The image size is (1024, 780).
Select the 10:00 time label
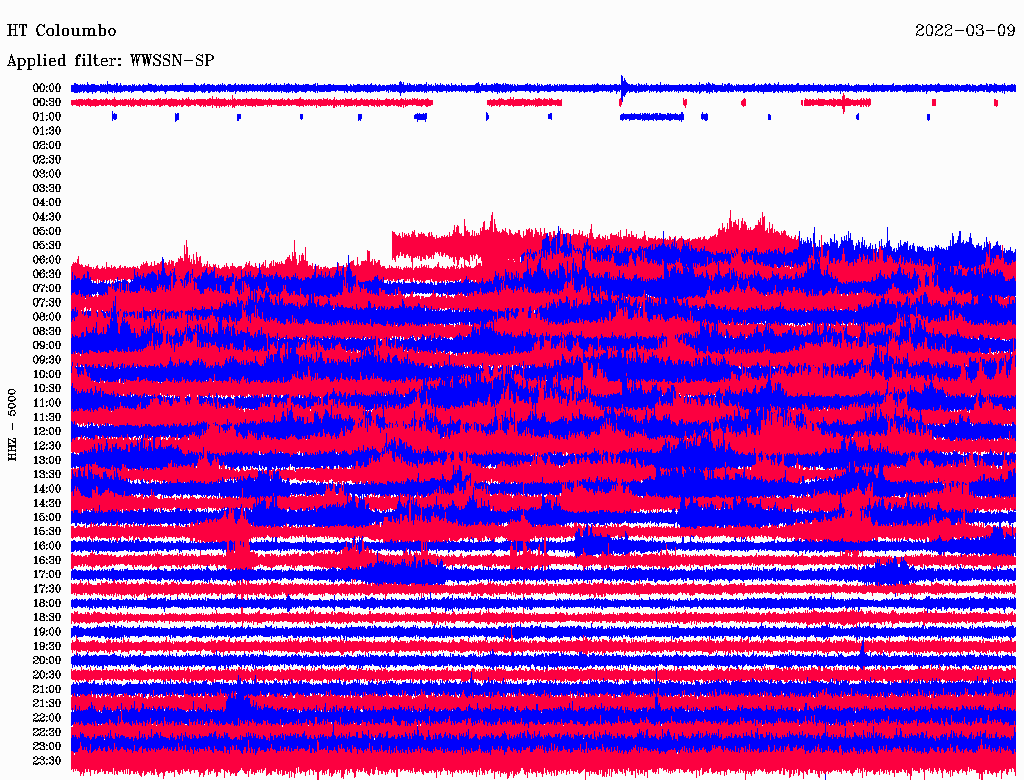point(47,374)
